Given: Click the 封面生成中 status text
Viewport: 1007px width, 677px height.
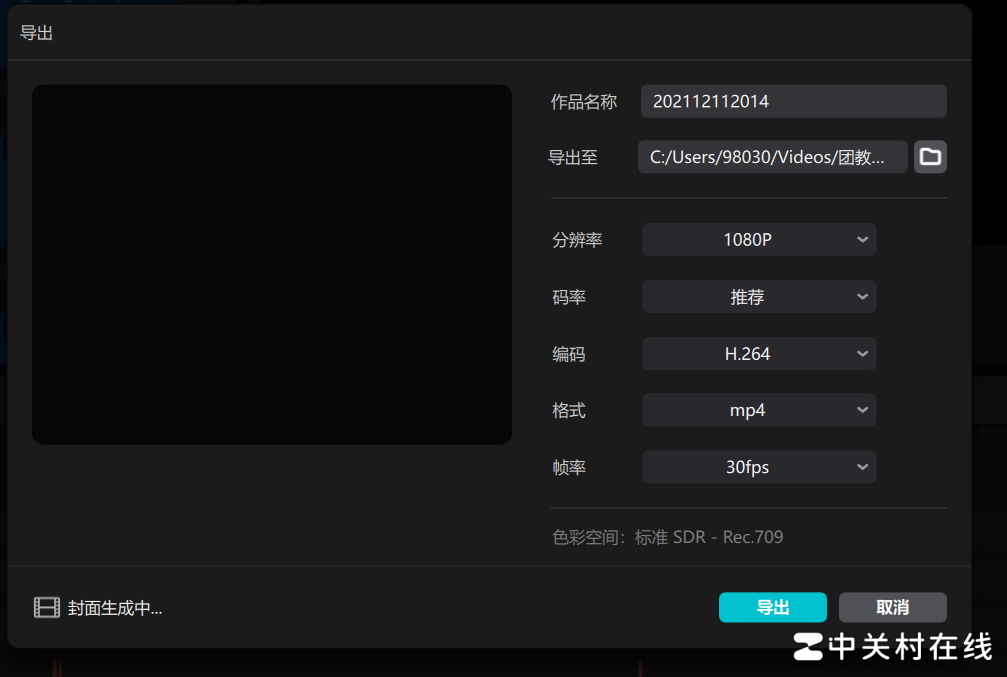Looking at the screenshot, I should click(x=111, y=607).
